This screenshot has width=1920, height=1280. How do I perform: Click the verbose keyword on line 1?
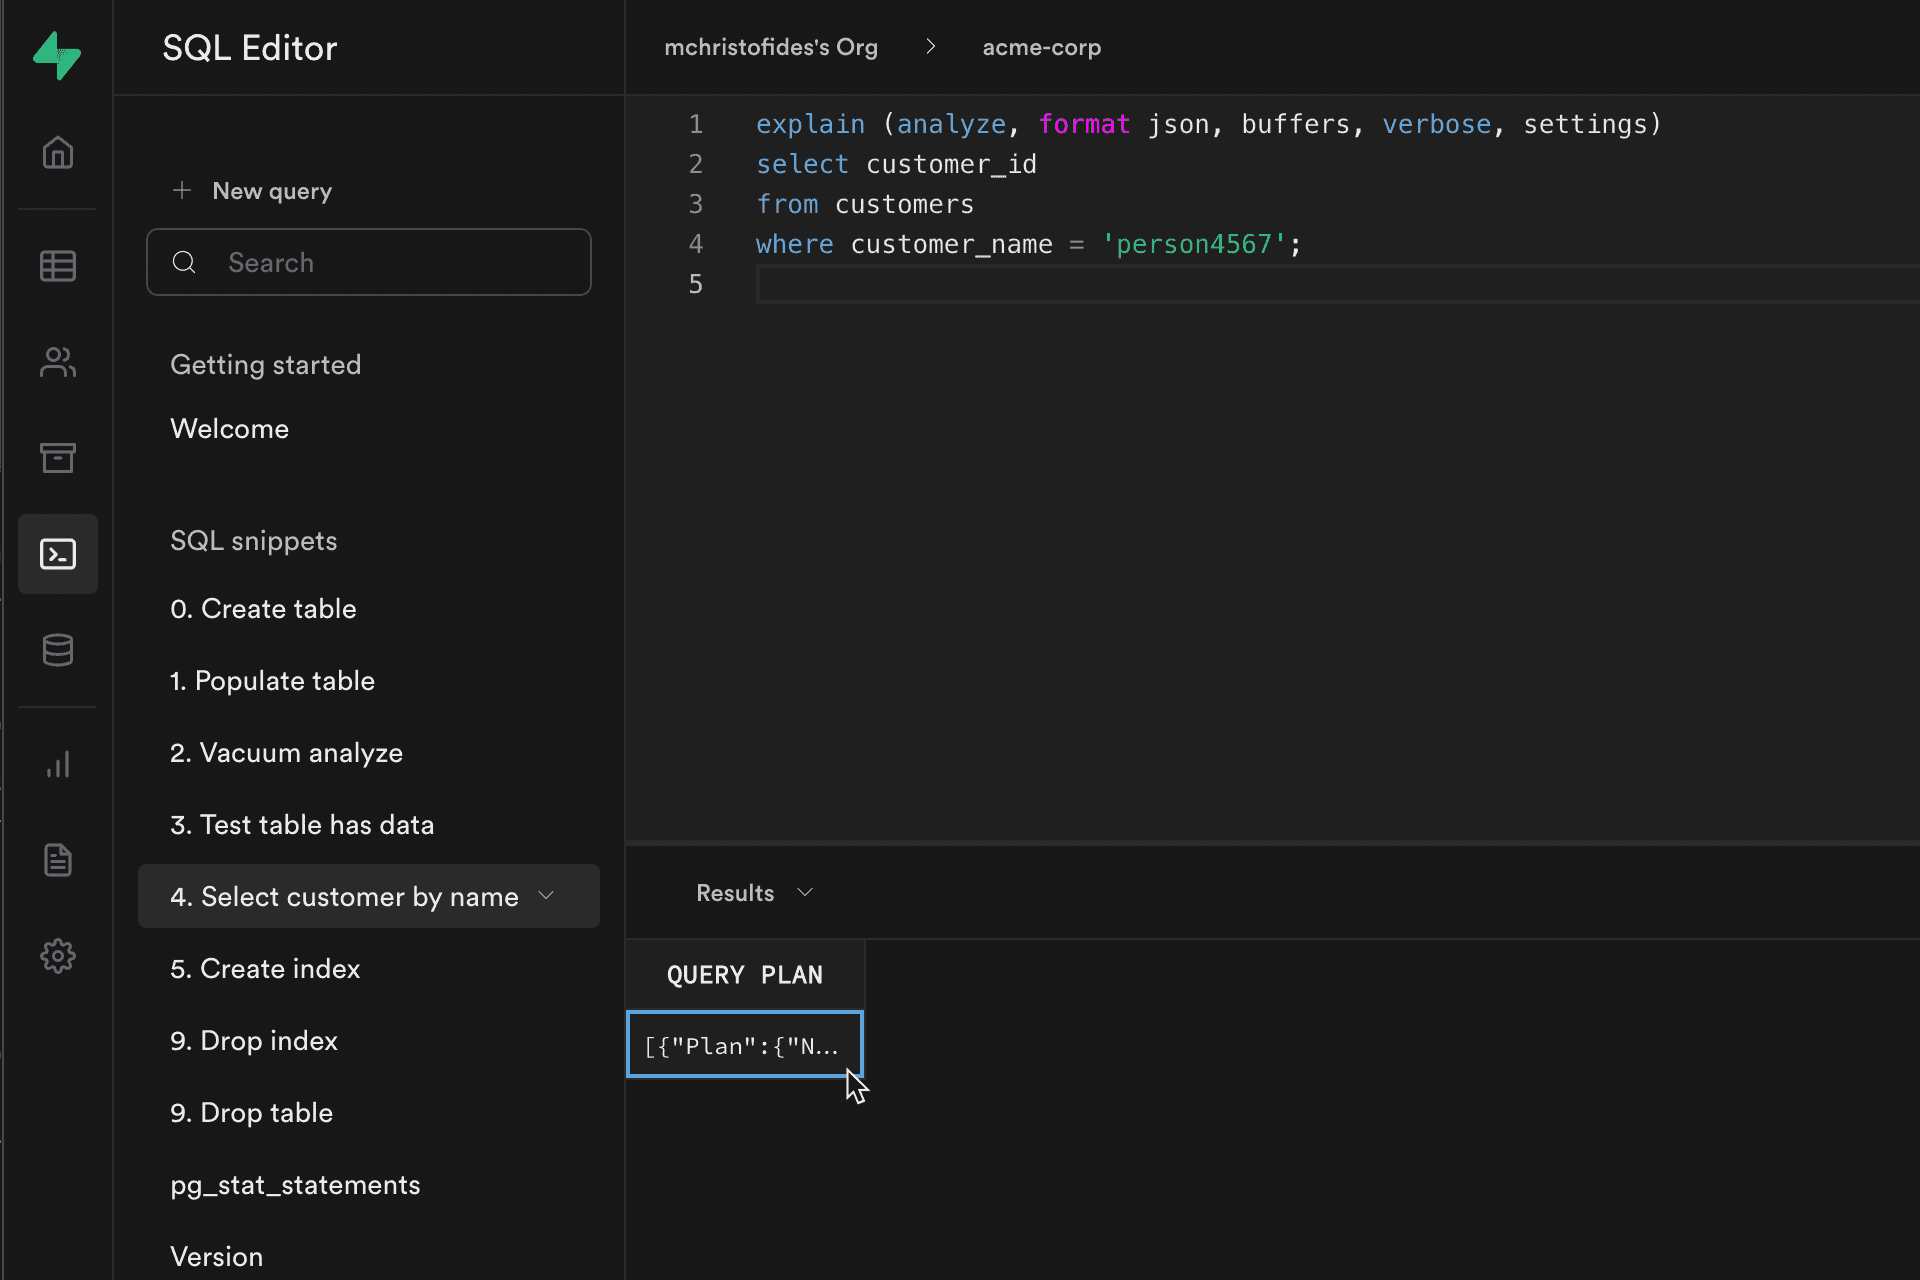[1437, 124]
